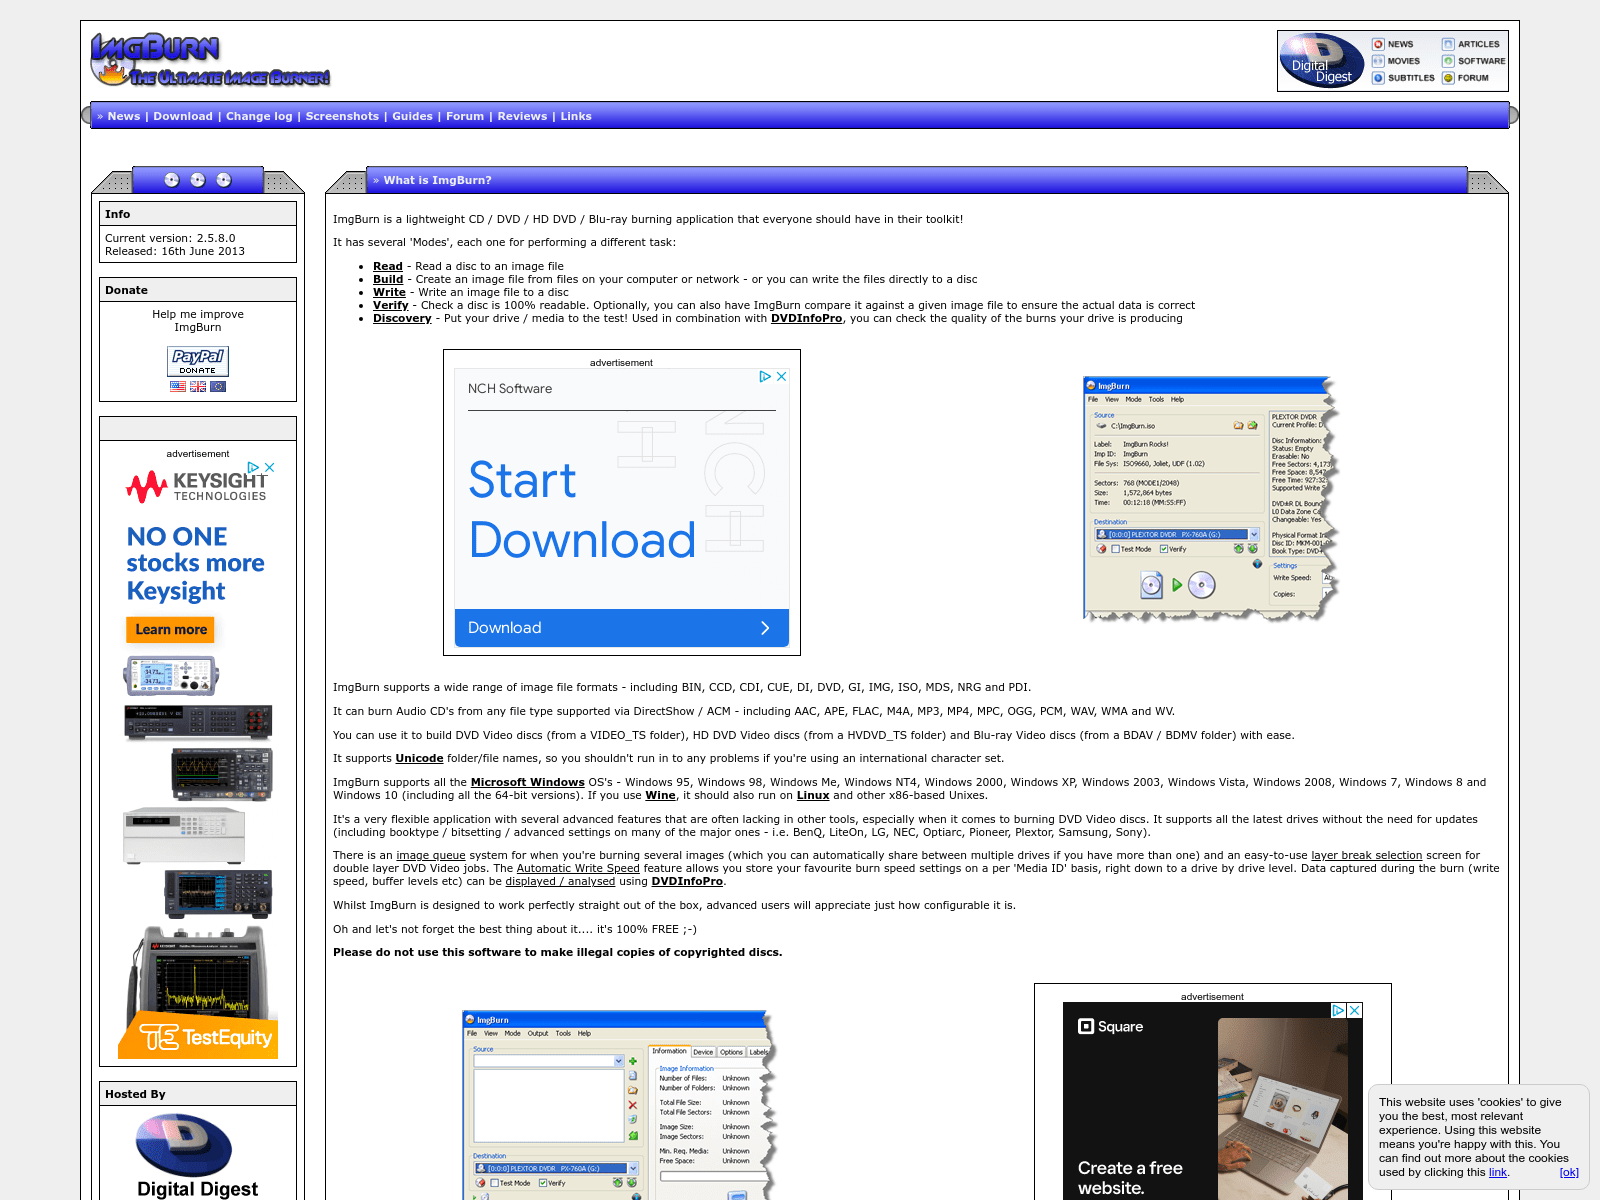Follow the Build mode link
This screenshot has height=1200, width=1600.
coord(388,279)
